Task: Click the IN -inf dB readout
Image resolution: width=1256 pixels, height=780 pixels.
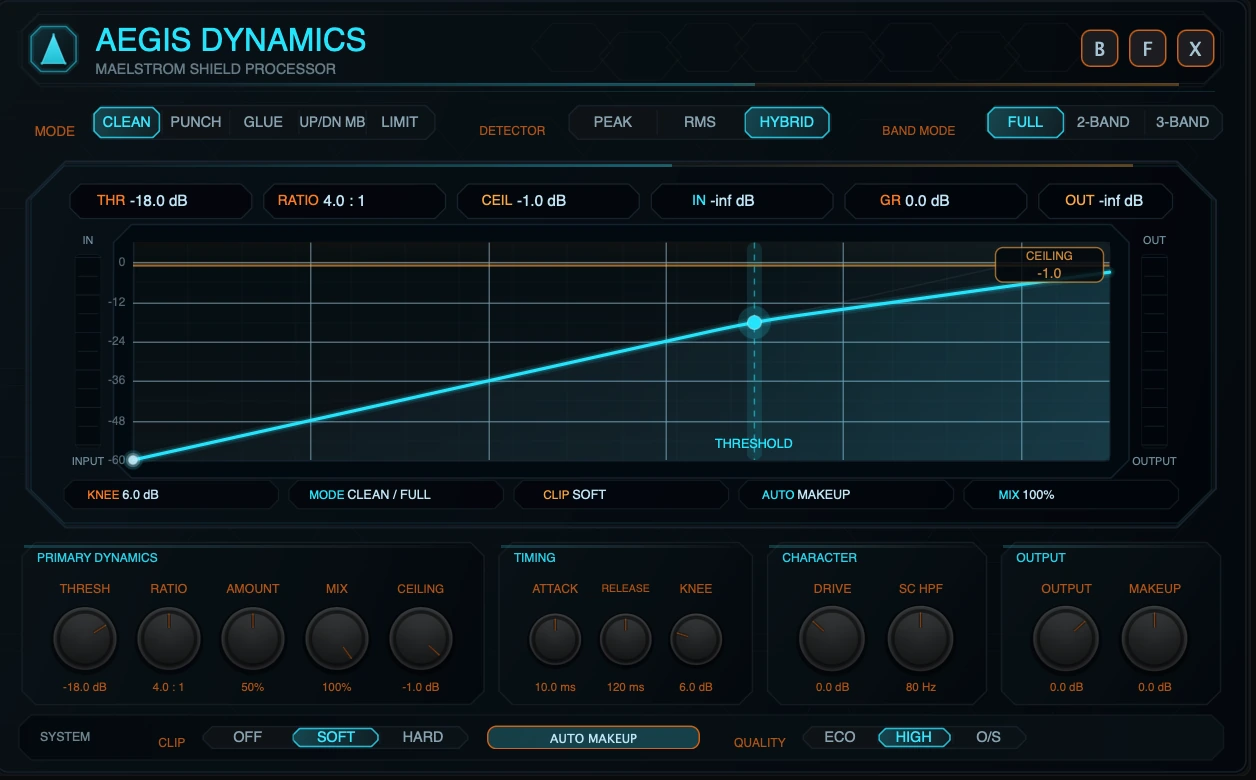Action: (742, 201)
